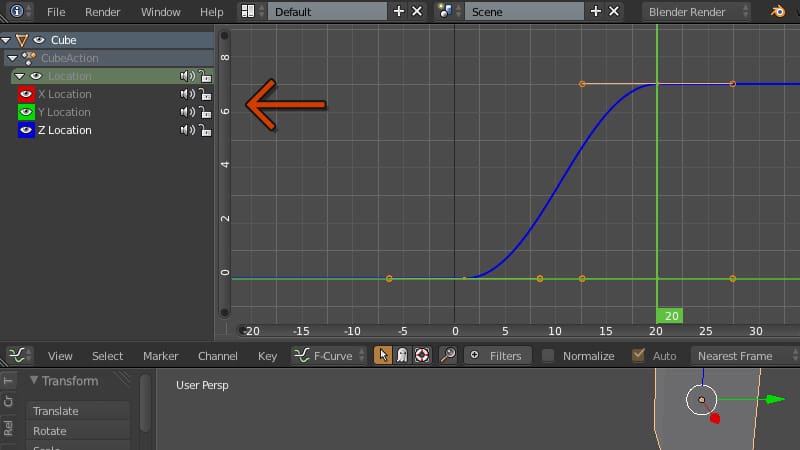
Task: Add a new screen layout
Action: [399, 11]
